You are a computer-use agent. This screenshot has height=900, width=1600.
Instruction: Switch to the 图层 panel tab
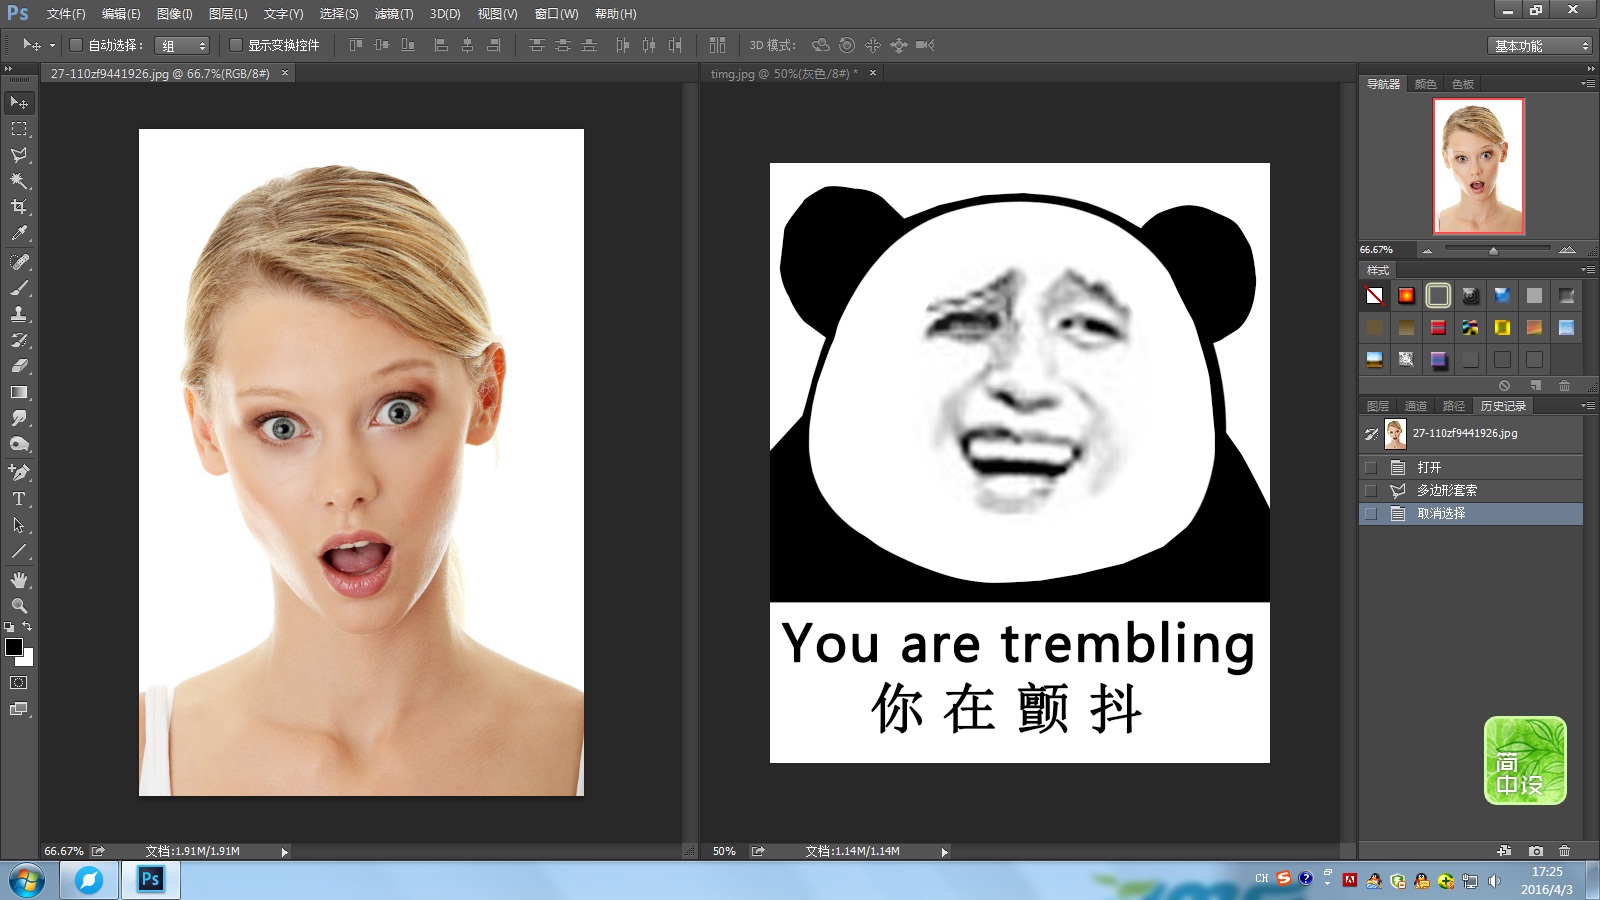[1378, 406]
